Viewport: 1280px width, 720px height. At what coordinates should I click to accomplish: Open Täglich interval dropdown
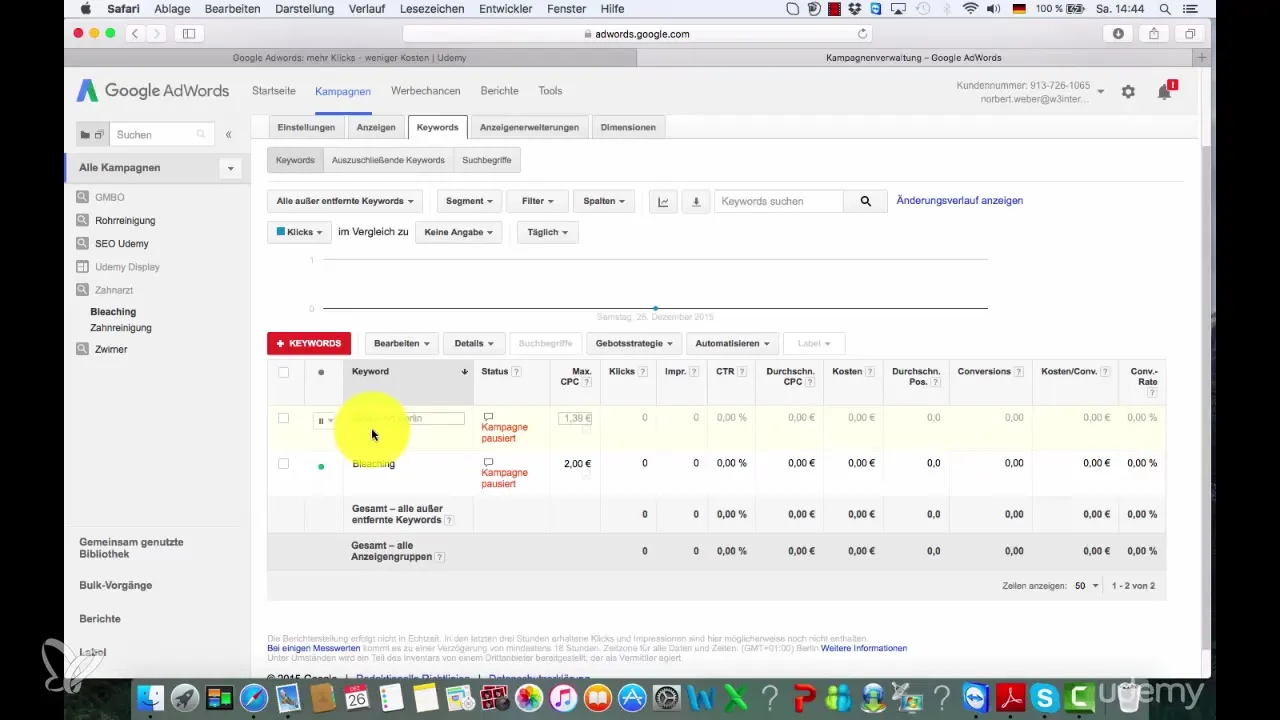(546, 232)
